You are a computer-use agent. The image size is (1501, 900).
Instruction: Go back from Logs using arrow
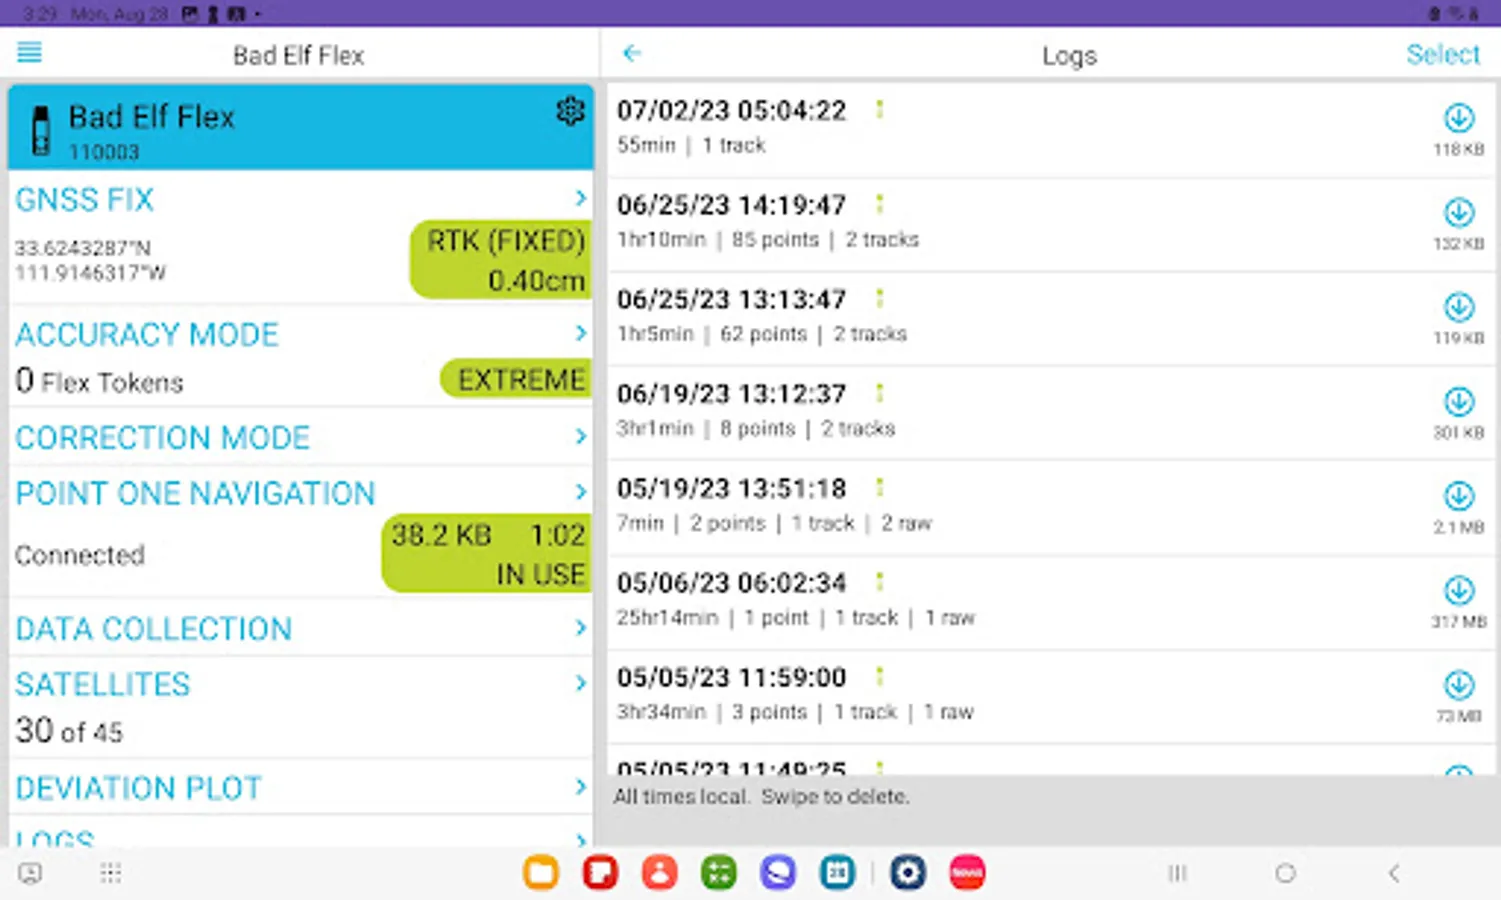tap(632, 53)
